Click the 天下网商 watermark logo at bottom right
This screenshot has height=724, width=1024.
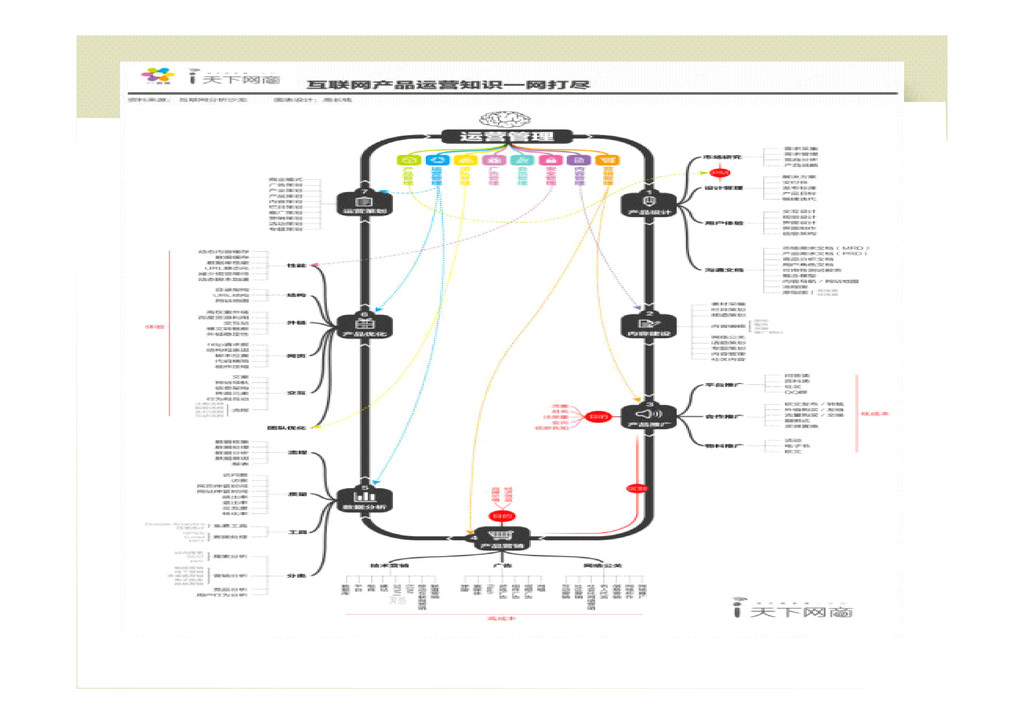coord(793,608)
